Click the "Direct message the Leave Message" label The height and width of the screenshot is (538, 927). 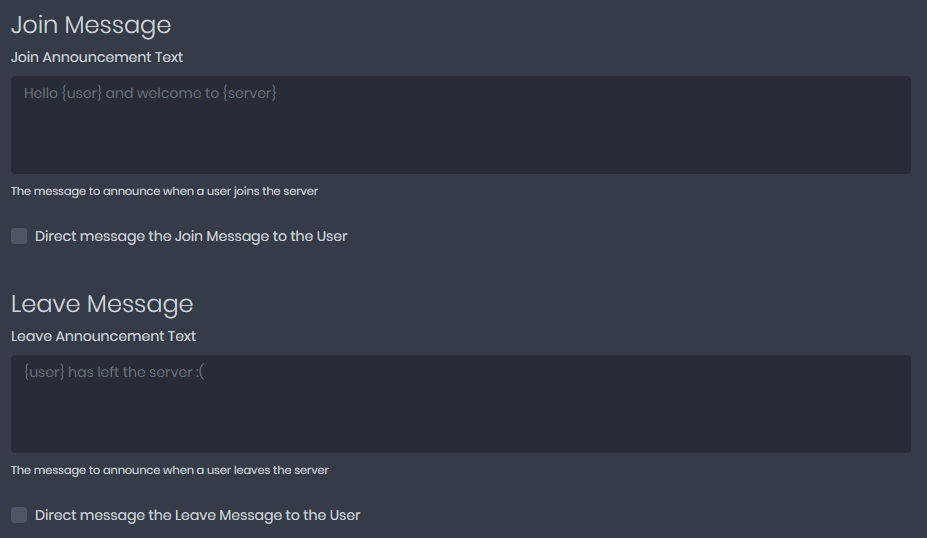click(197, 515)
